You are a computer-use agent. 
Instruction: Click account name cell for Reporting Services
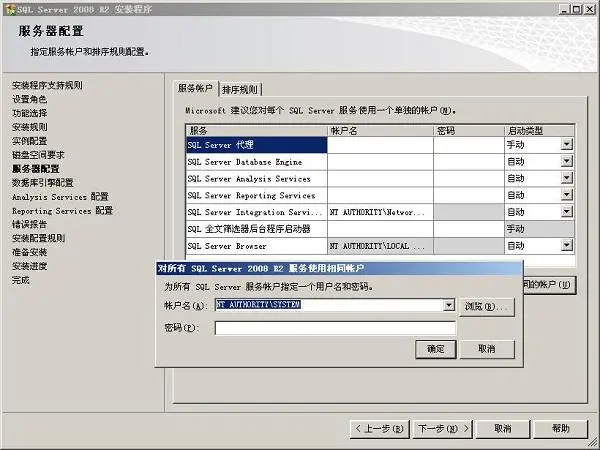tap(380, 196)
